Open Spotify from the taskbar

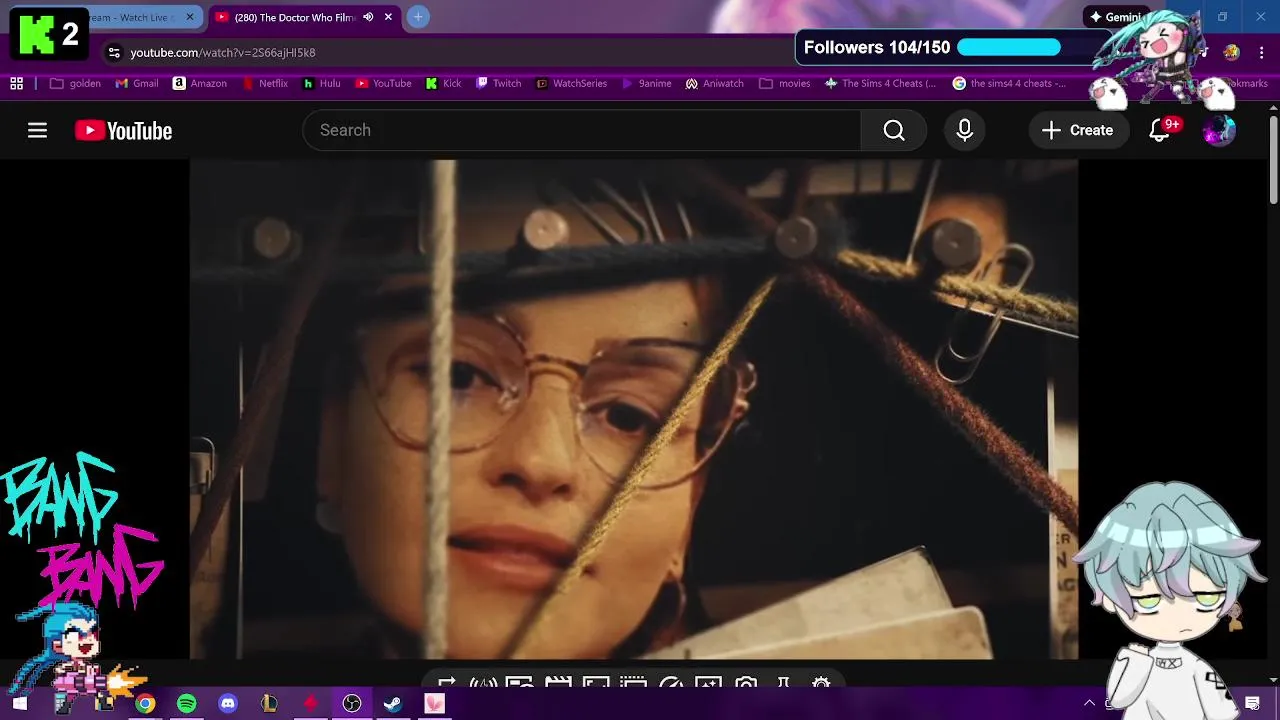pyautogui.click(x=187, y=704)
